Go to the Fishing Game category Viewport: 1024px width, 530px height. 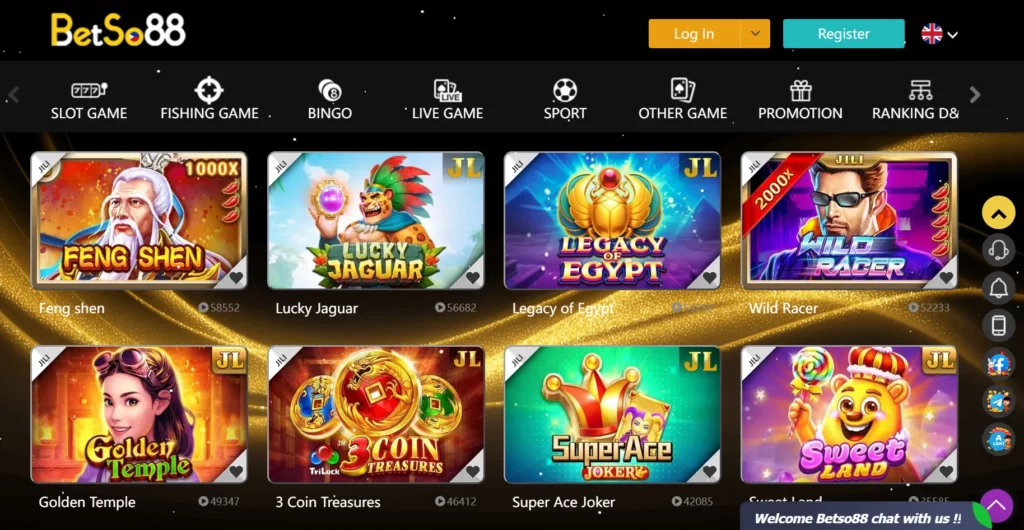pos(209,100)
